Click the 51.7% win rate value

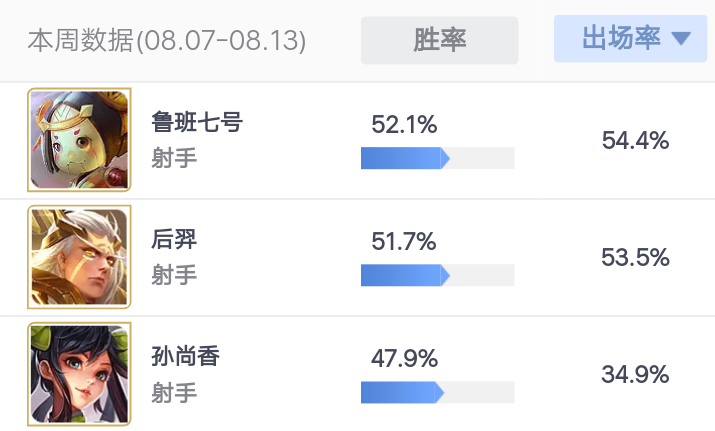point(404,242)
